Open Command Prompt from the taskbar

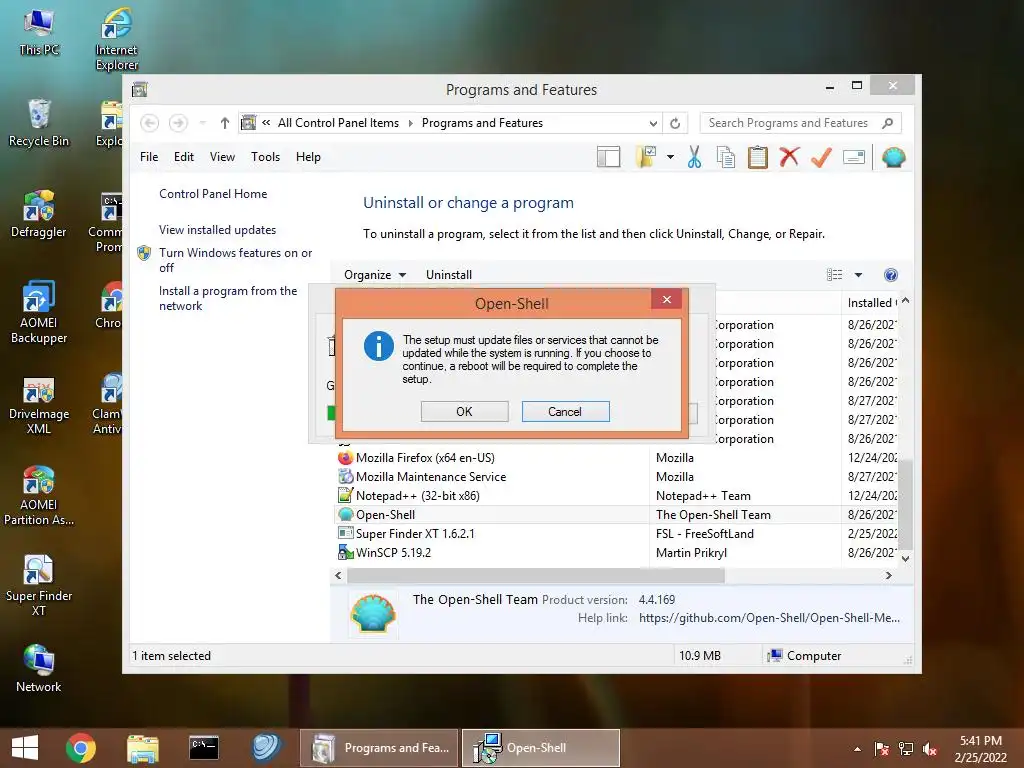tap(204, 748)
